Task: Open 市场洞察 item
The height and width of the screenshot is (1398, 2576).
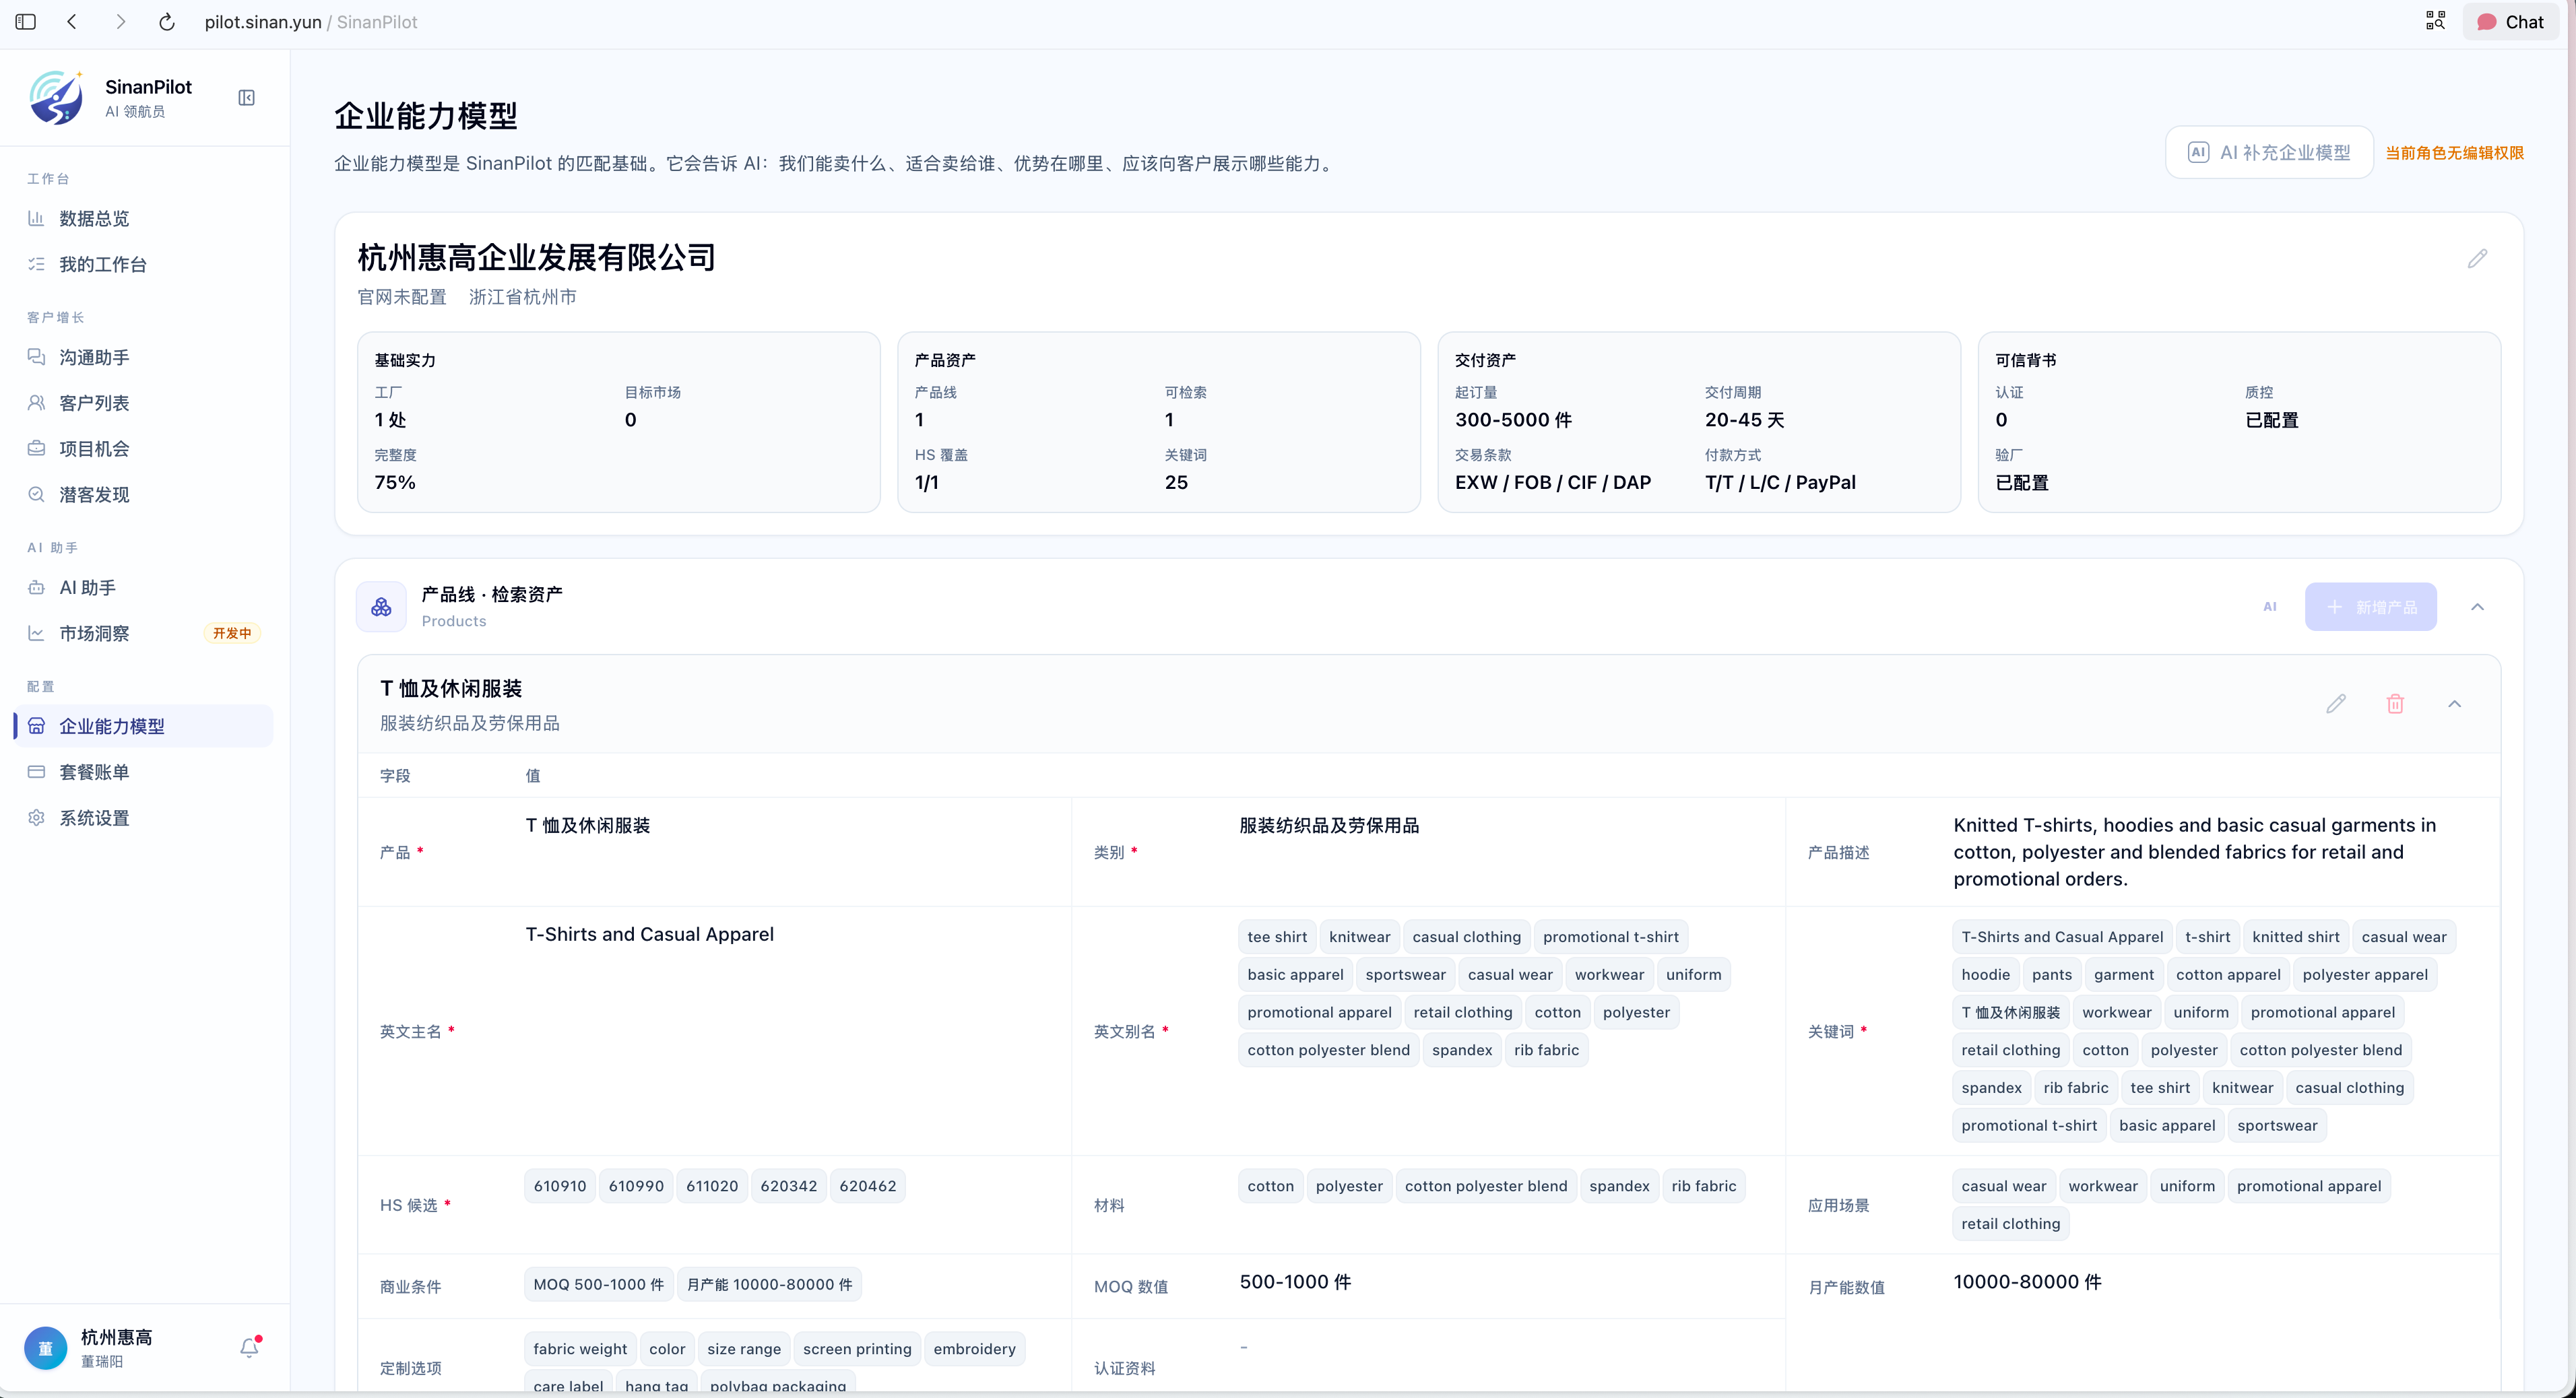Action: click(x=143, y=634)
